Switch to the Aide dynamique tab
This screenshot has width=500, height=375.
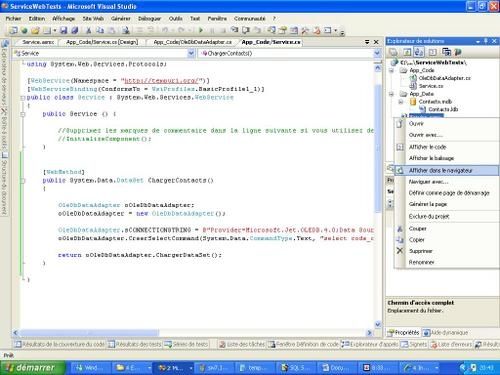pos(446,333)
